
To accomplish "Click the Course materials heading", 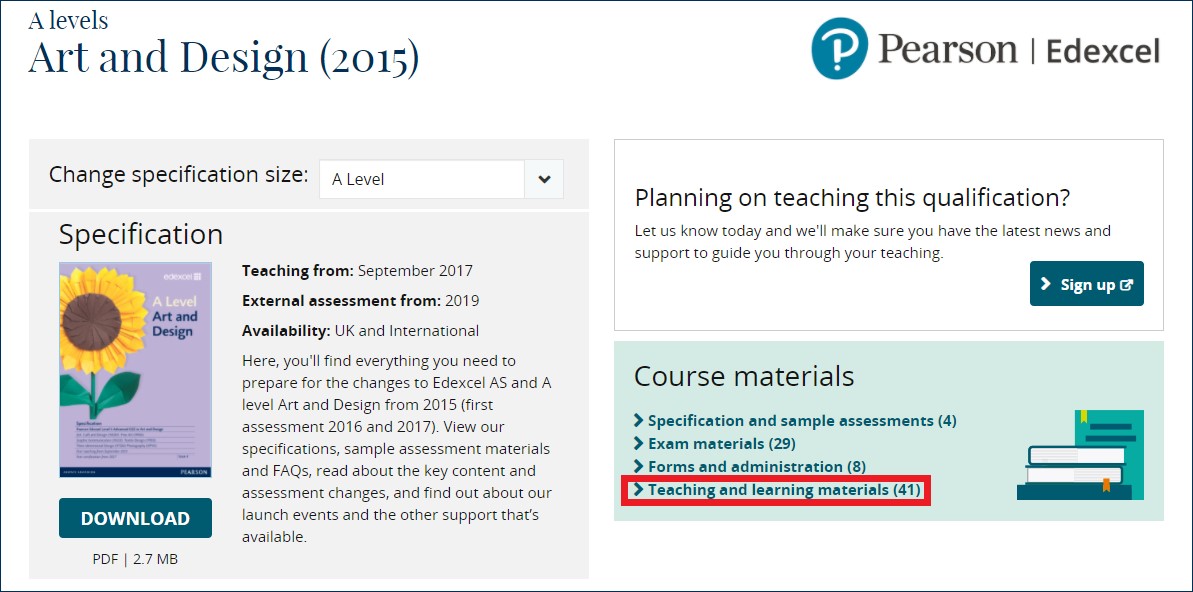I will coord(744,376).
